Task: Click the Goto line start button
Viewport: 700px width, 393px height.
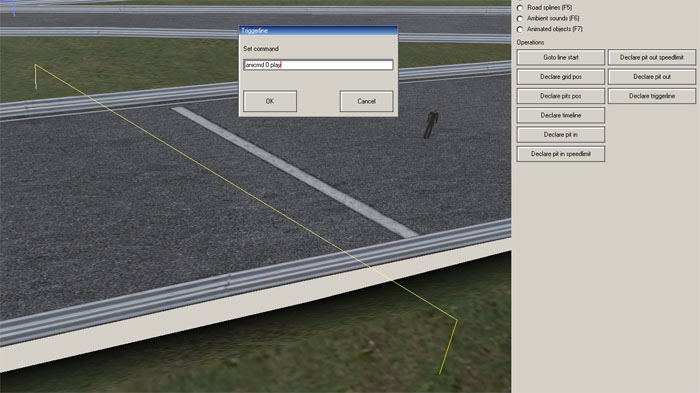Action: tap(561, 57)
